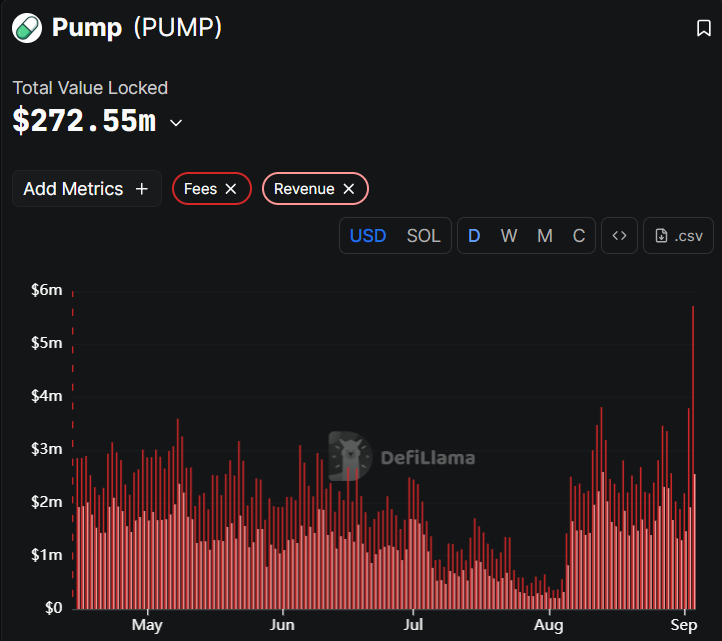The height and width of the screenshot is (641, 722).
Task: Toggle the Revenue metric chip
Action: point(315,188)
